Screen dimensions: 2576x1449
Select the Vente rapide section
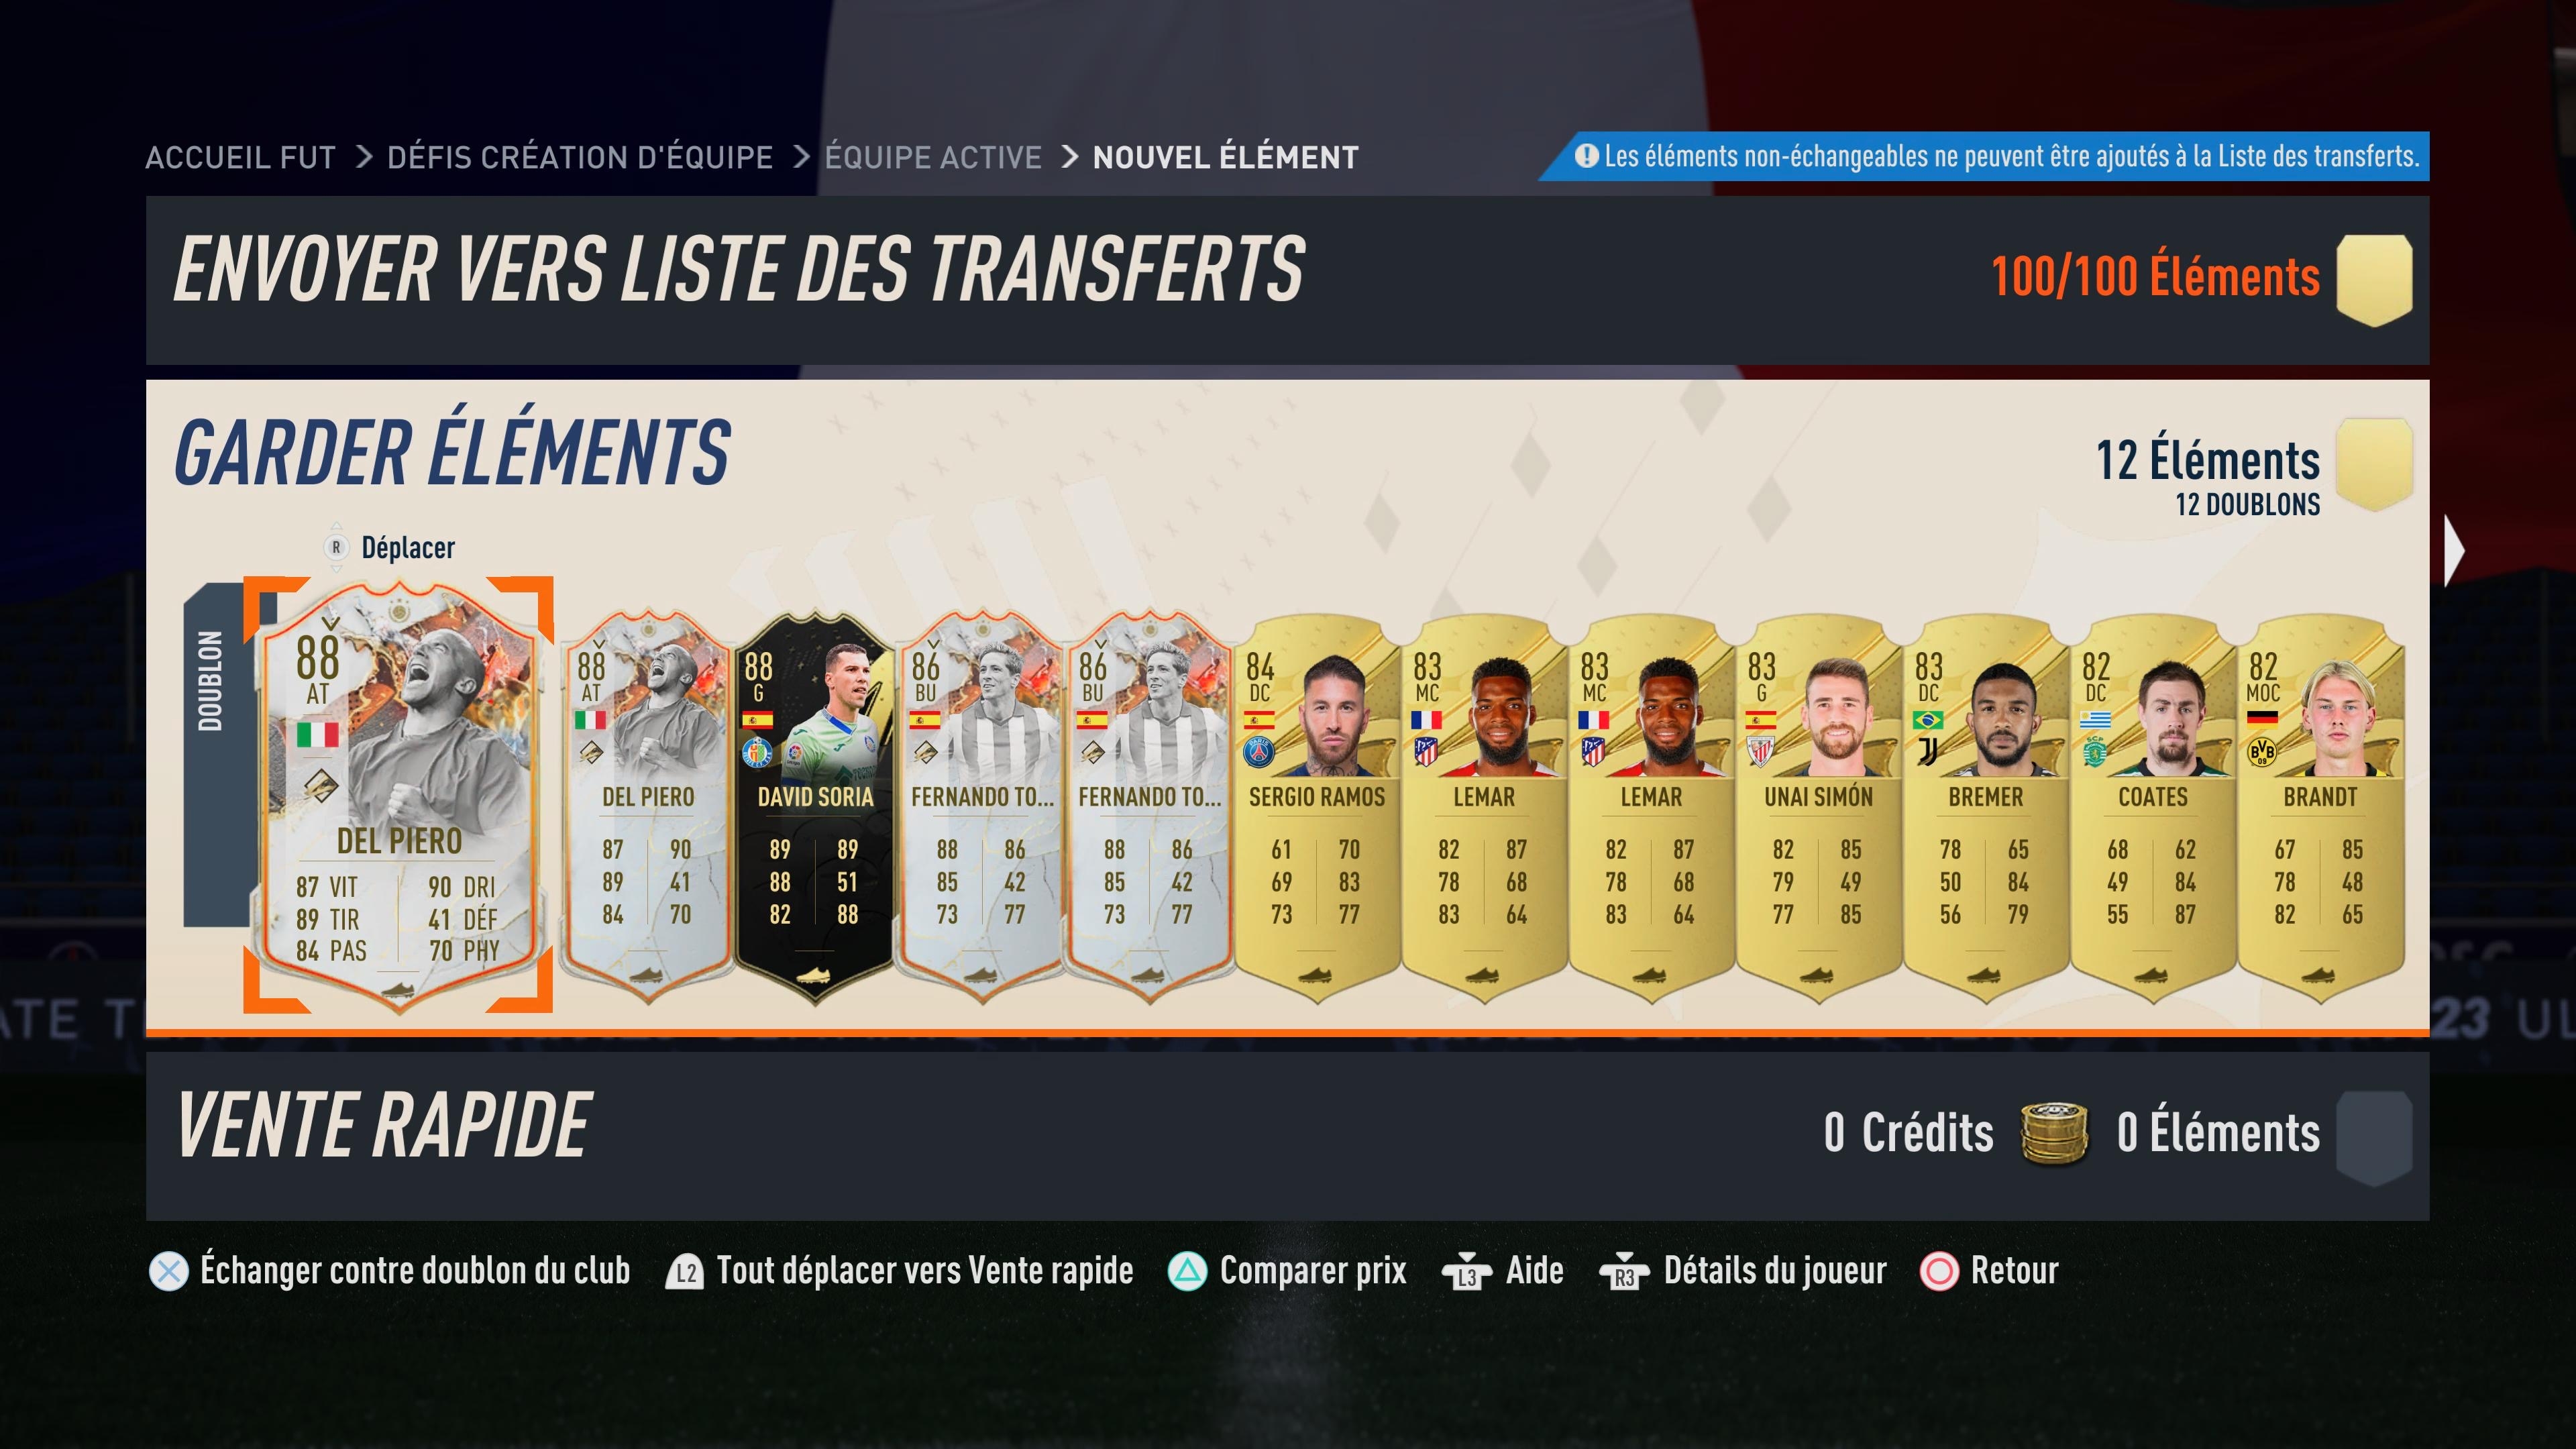click(x=1287, y=1135)
